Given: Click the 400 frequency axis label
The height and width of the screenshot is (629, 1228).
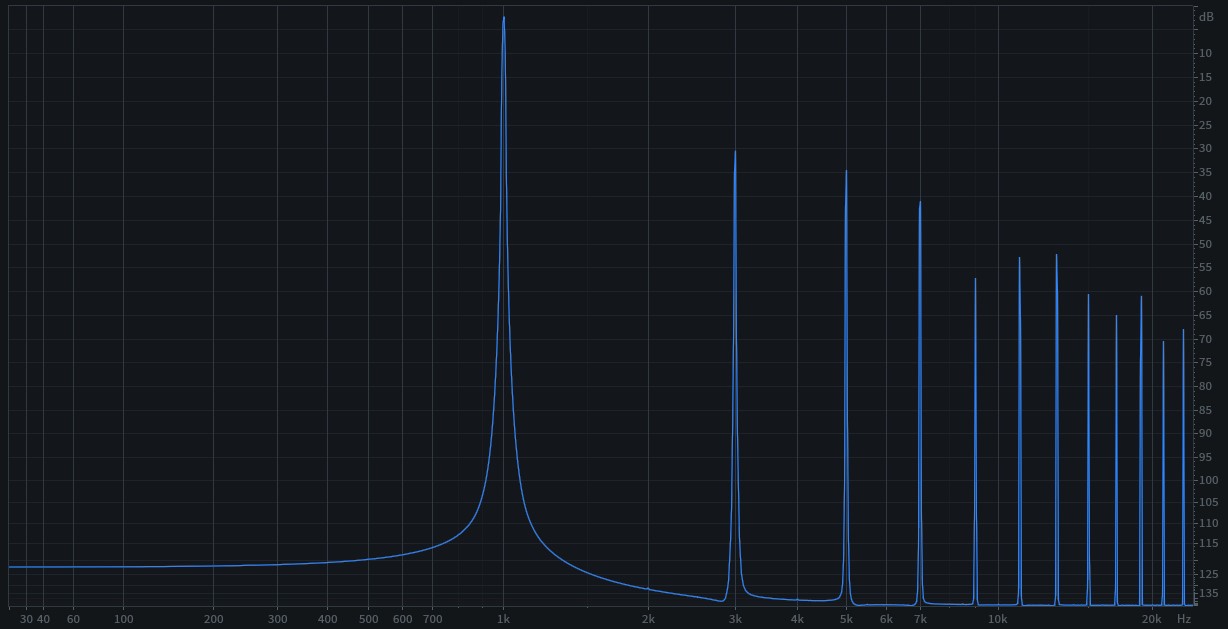Looking at the screenshot, I should point(327,619).
